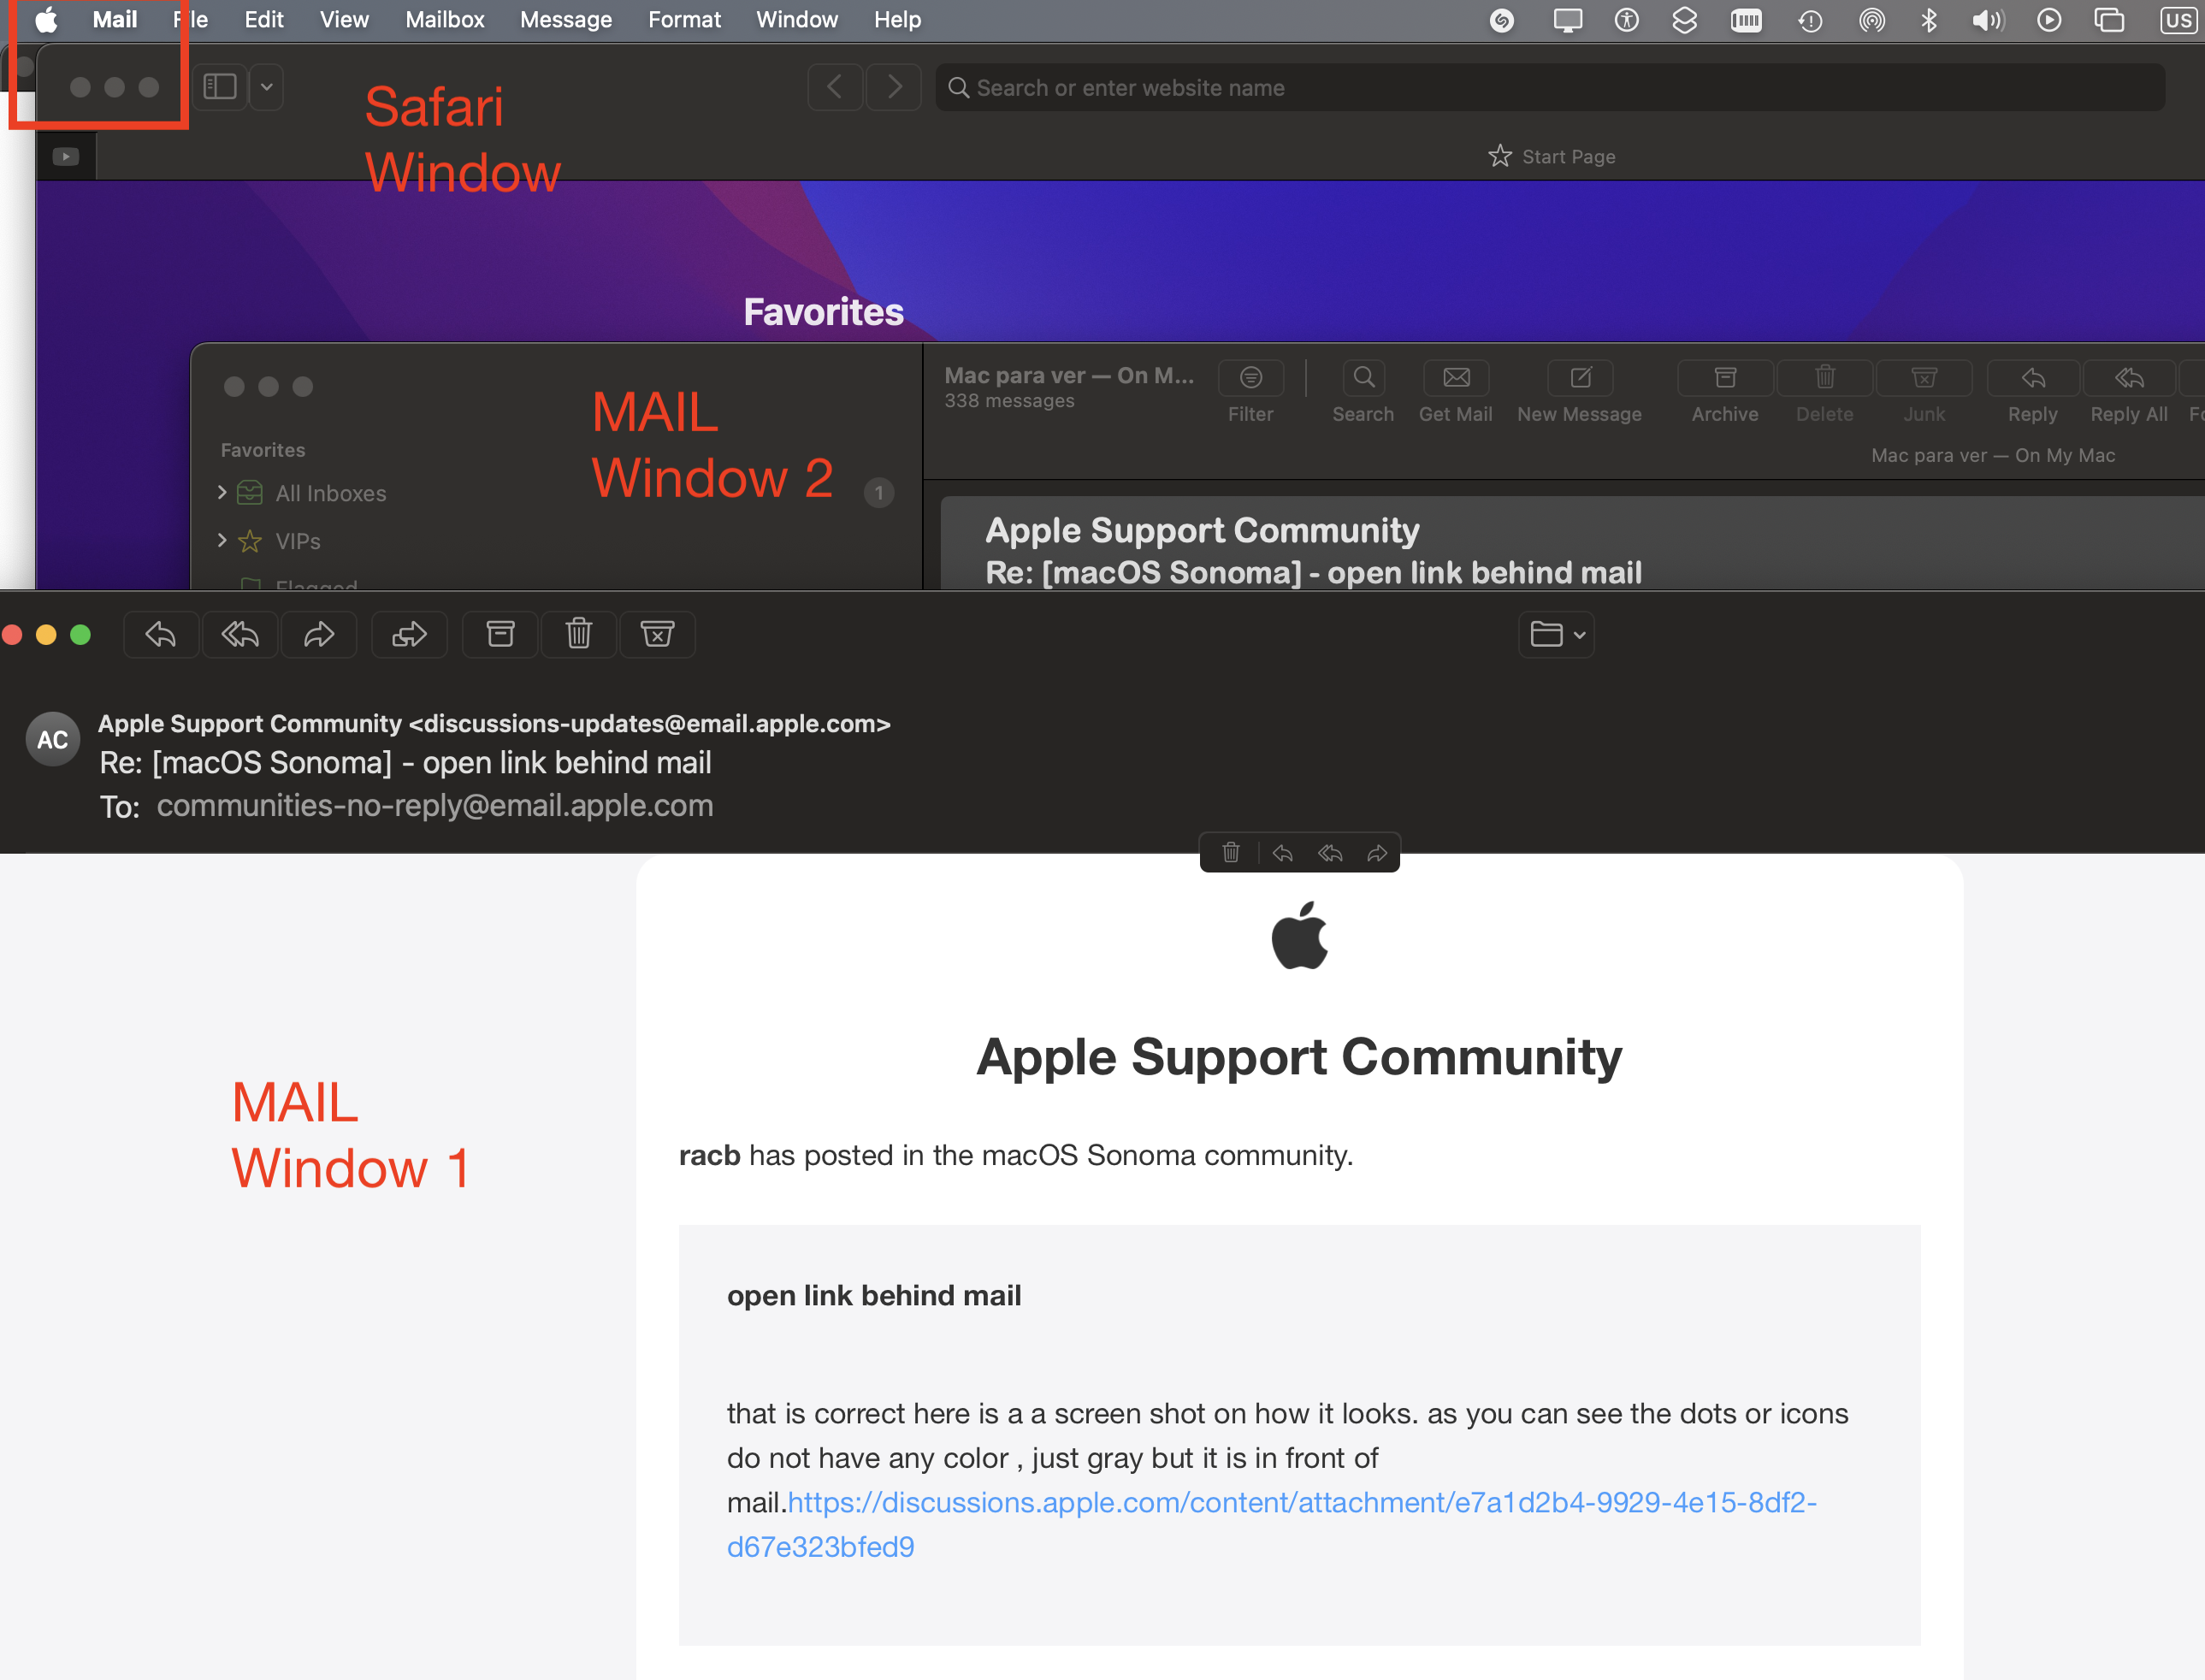
Task: Delete the message using the trash icon
Action: [x=578, y=634]
